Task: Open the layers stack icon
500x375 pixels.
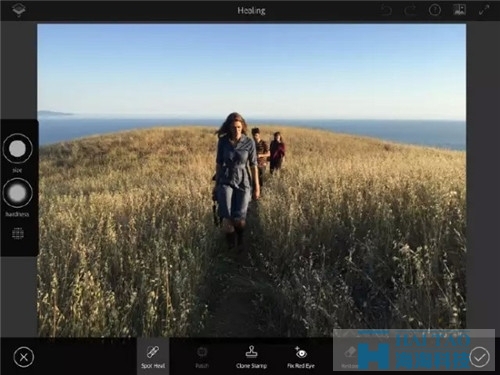Action: (x=18, y=10)
